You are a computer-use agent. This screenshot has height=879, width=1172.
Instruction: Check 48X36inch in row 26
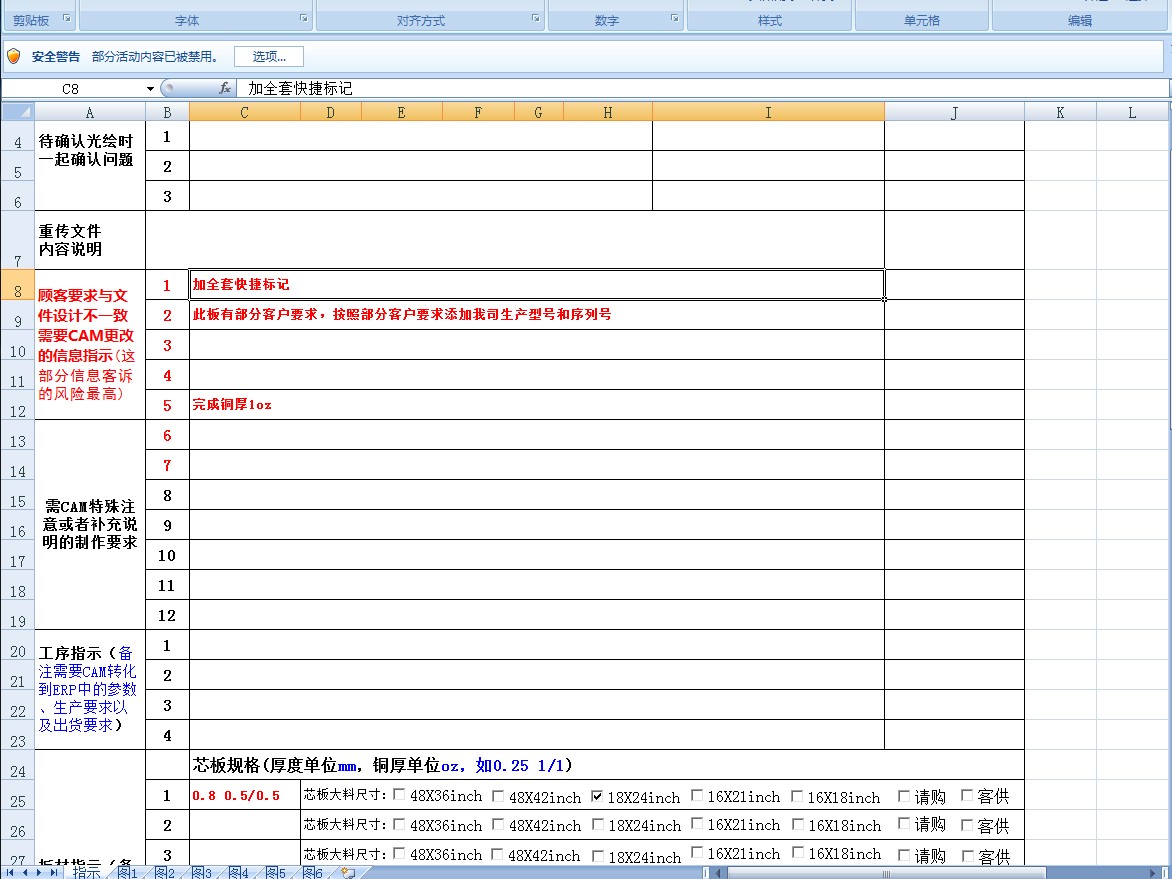399,824
